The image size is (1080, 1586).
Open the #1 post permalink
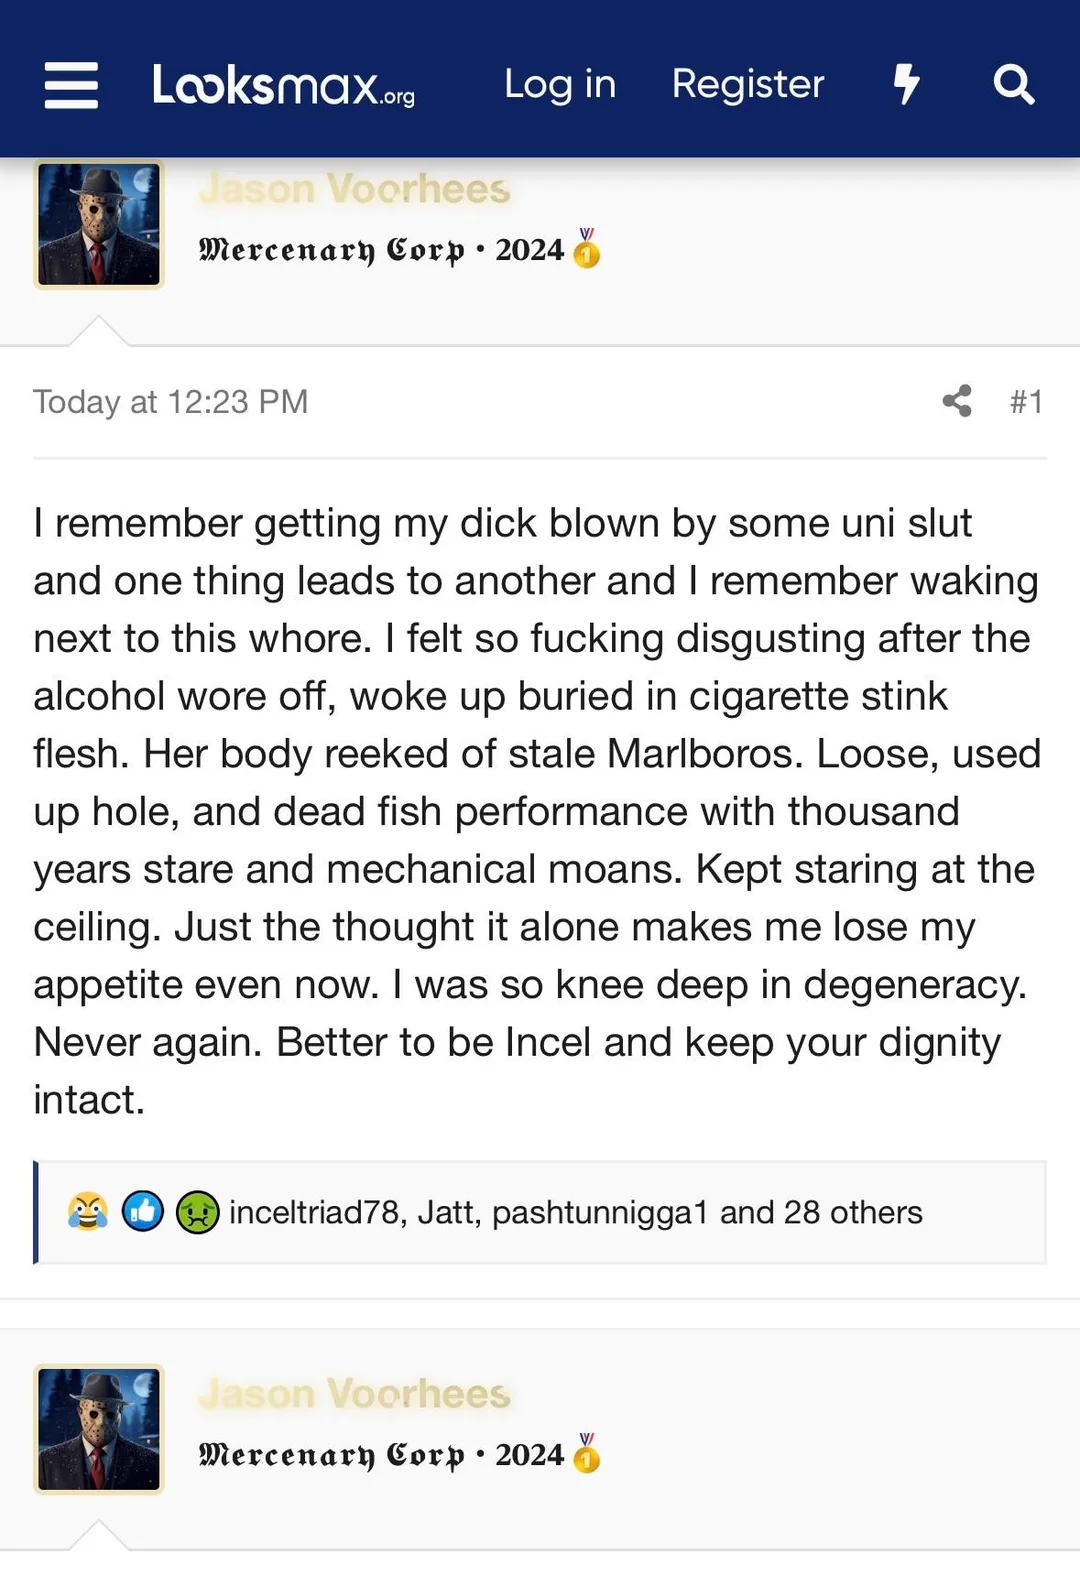coord(1026,401)
